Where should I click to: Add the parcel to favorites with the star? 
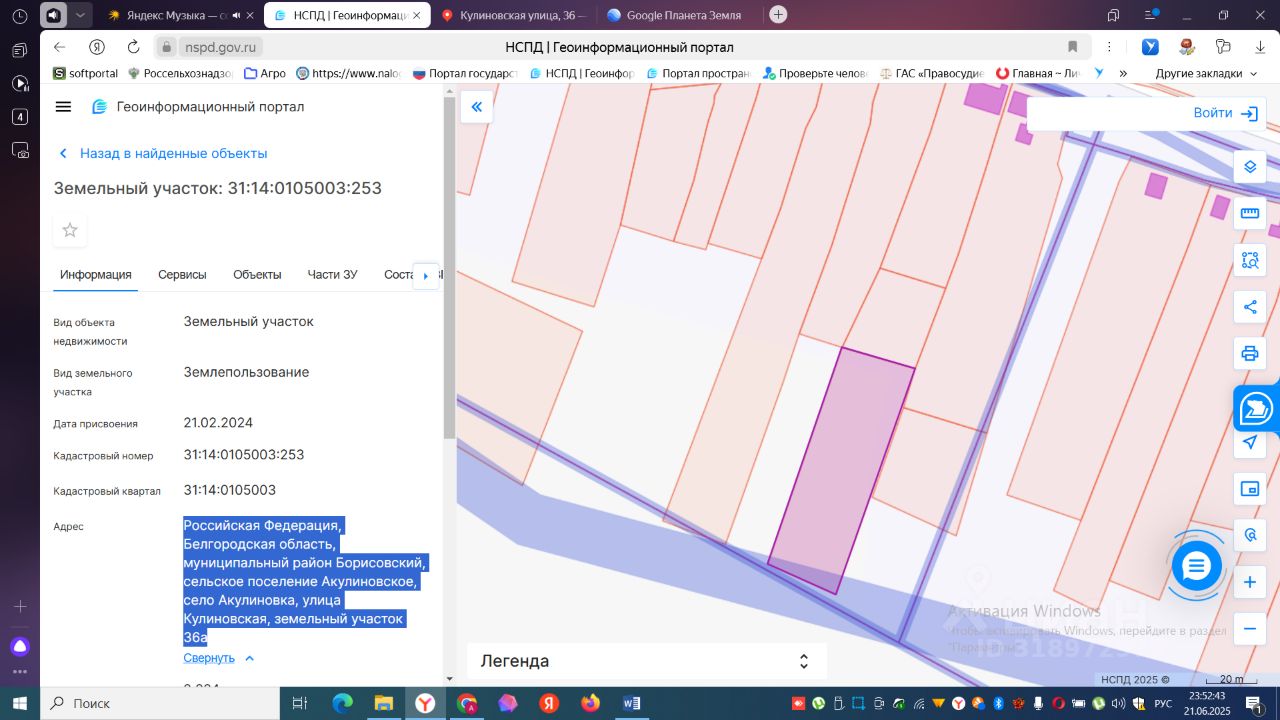[70, 230]
